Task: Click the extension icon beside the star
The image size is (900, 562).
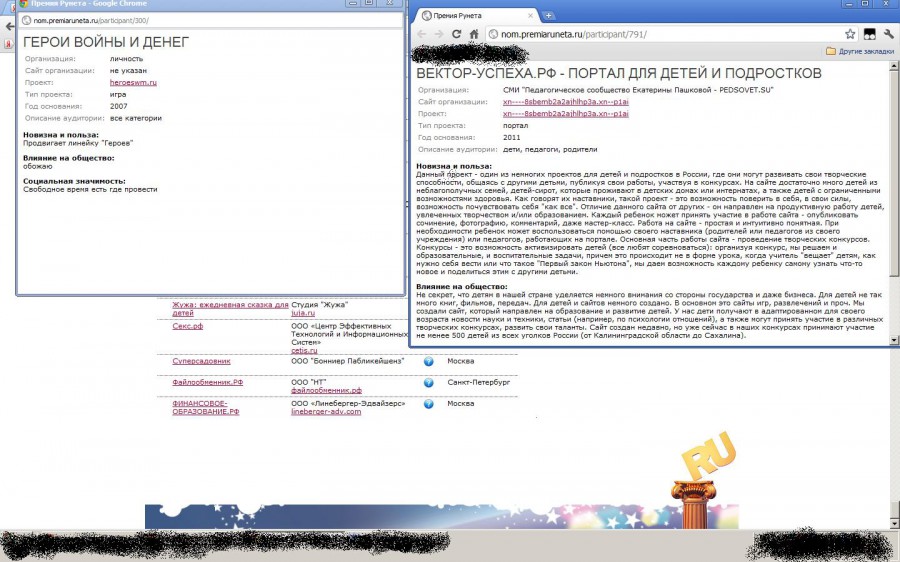Action: pyautogui.click(x=870, y=34)
